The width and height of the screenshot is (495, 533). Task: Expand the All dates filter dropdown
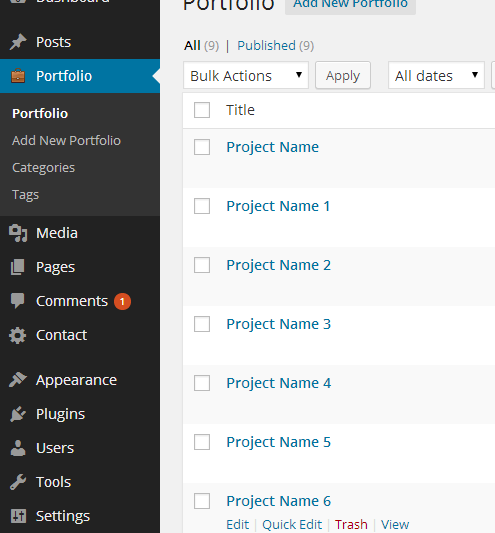(436, 75)
